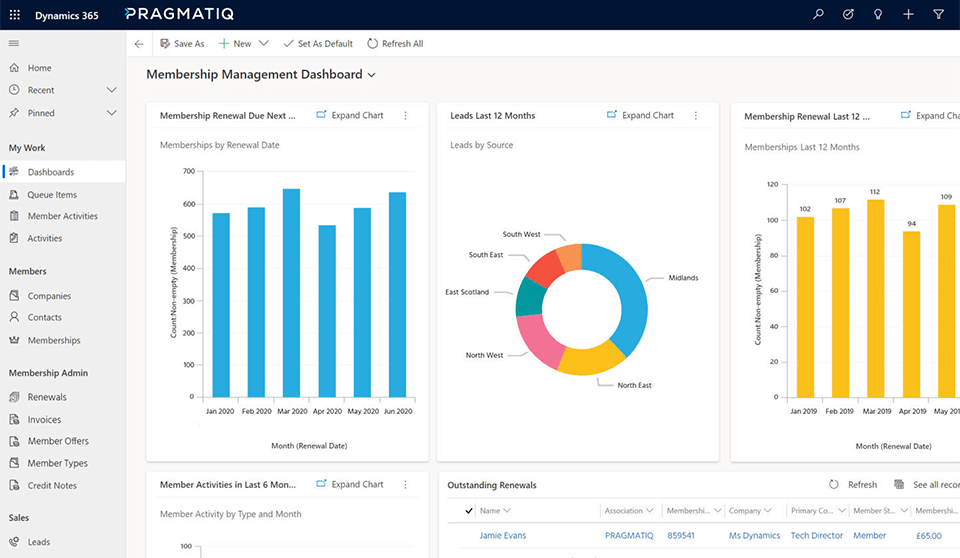The height and width of the screenshot is (558, 960).
Task: Select Companies in the Members section
Action: pos(49,296)
